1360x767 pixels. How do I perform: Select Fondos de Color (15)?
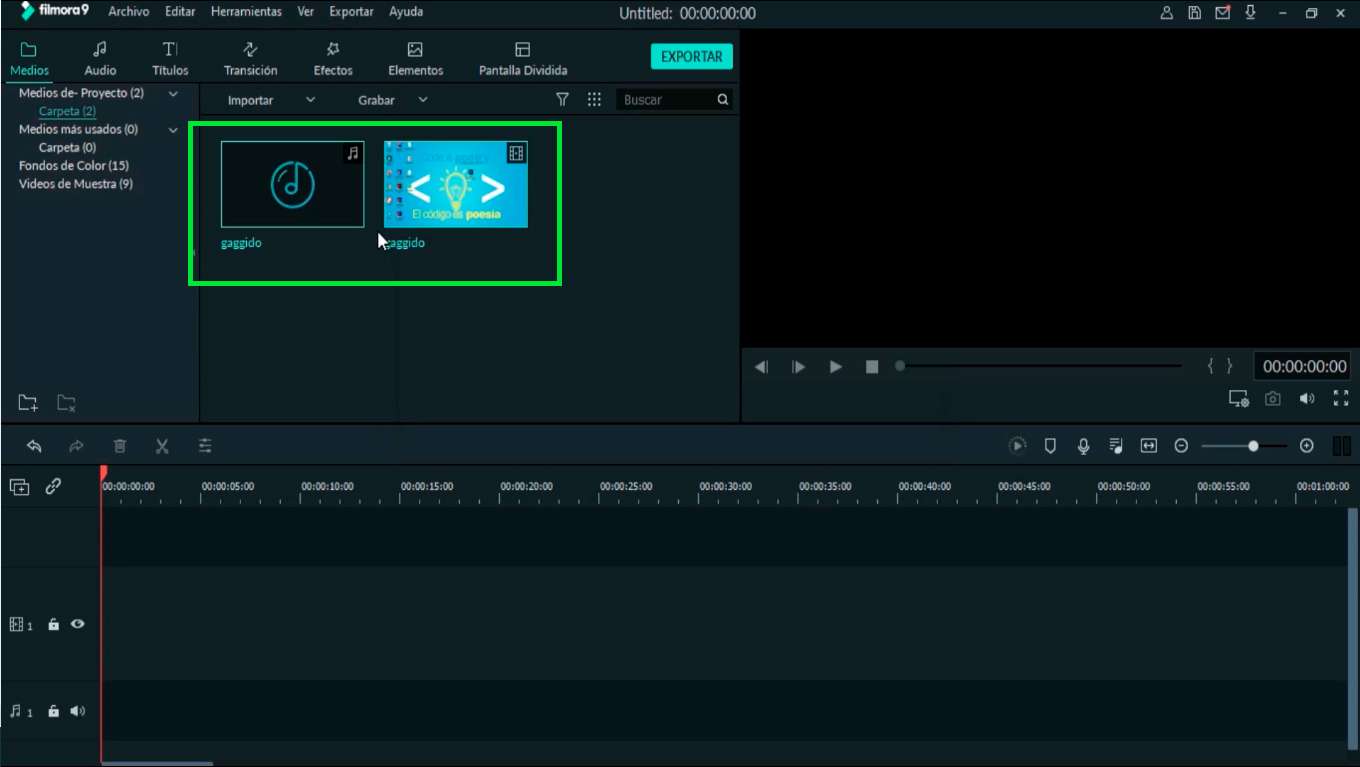74,166
